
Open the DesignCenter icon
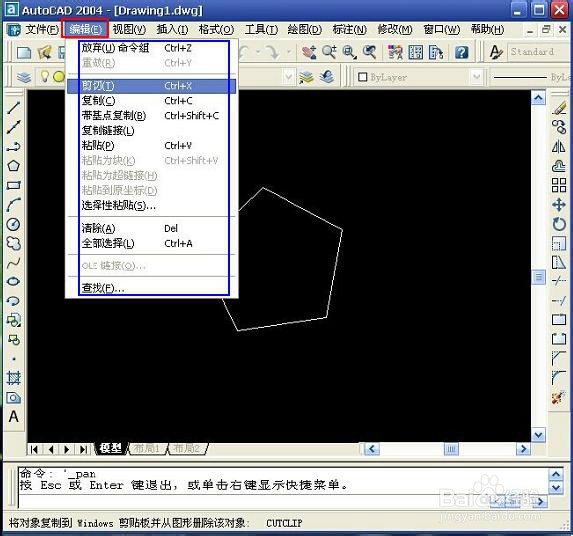415,53
